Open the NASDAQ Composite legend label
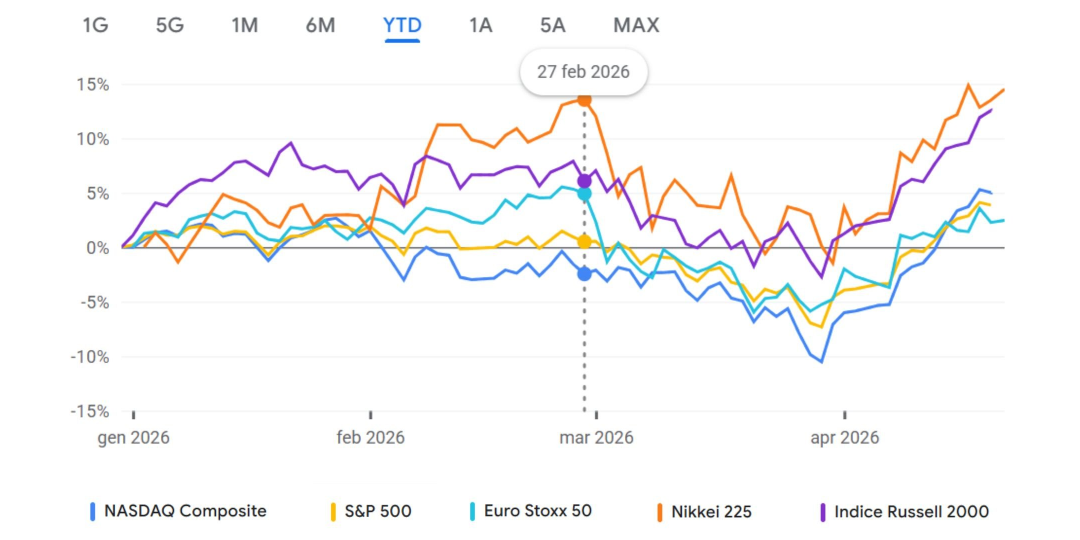Viewport: 1080px width, 540px height. [185, 511]
